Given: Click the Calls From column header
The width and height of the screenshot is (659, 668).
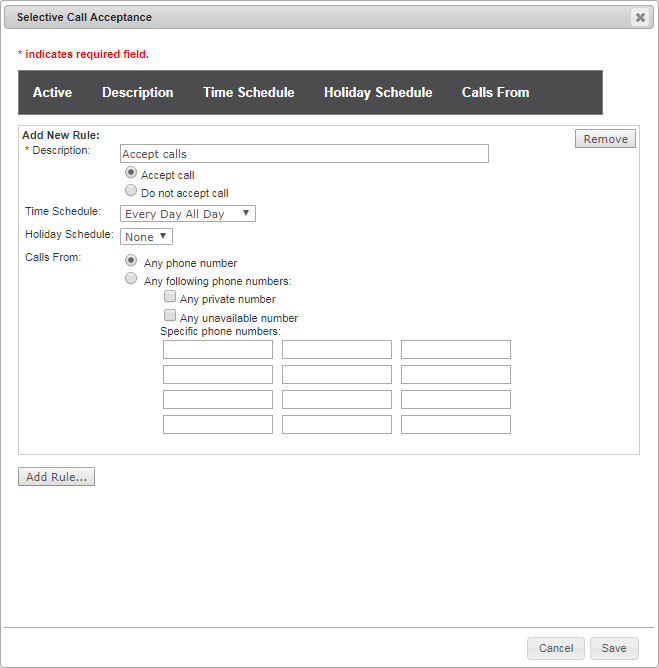Looking at the screenshot, I should tap(495, 92).
